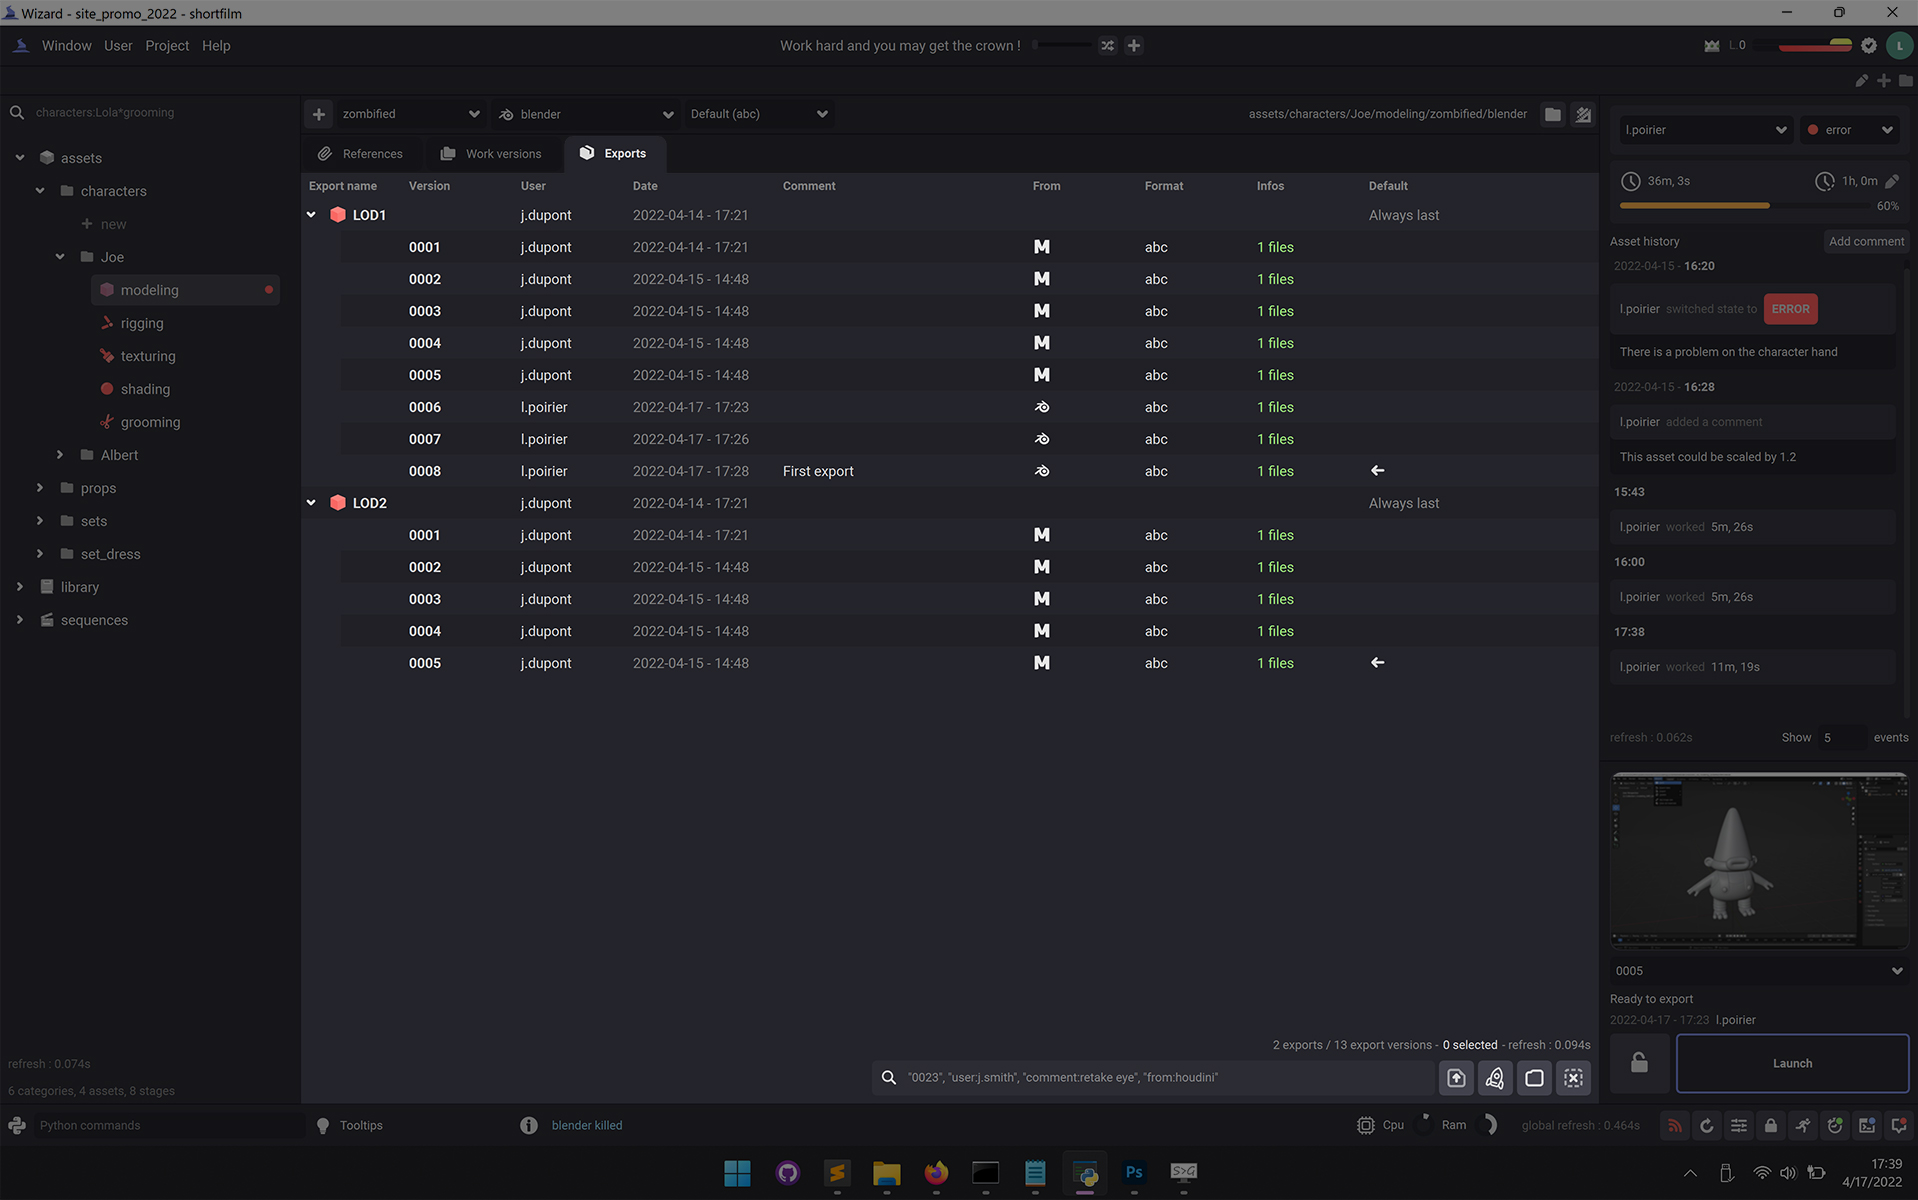Open the Project menu
The height and width of the screenshot is (1200, 1918).
(x=166, y=46)
